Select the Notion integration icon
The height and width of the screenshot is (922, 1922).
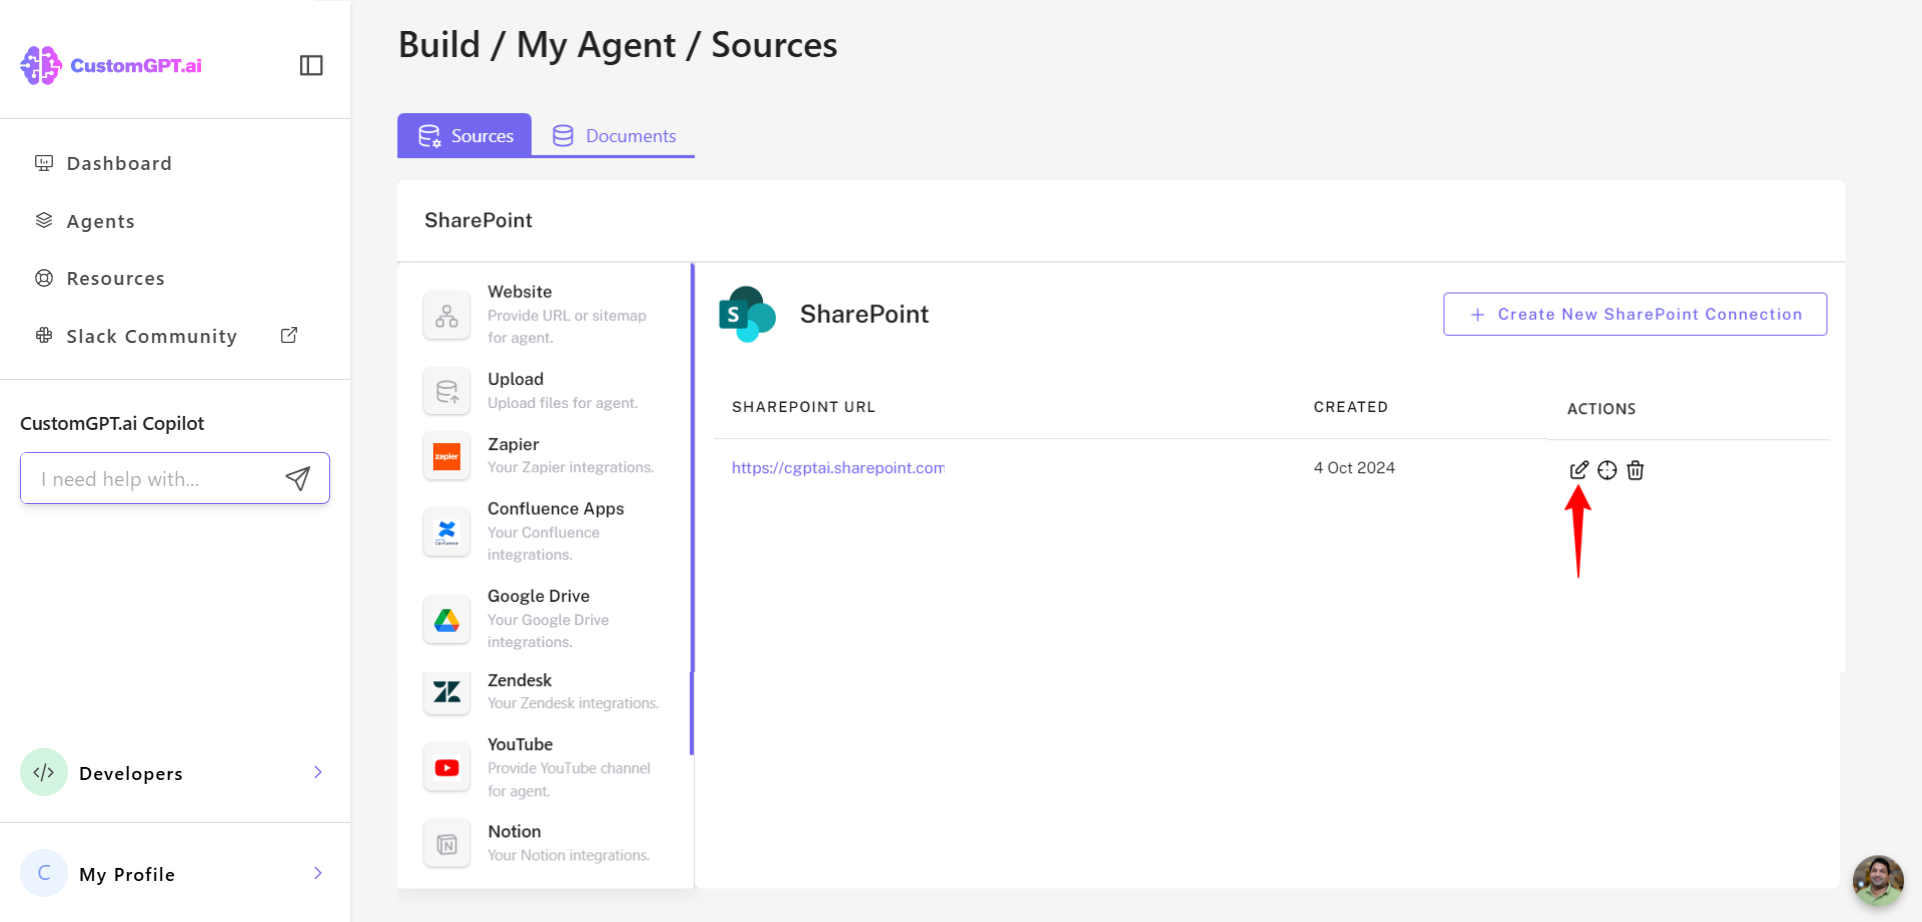(447, 844)
